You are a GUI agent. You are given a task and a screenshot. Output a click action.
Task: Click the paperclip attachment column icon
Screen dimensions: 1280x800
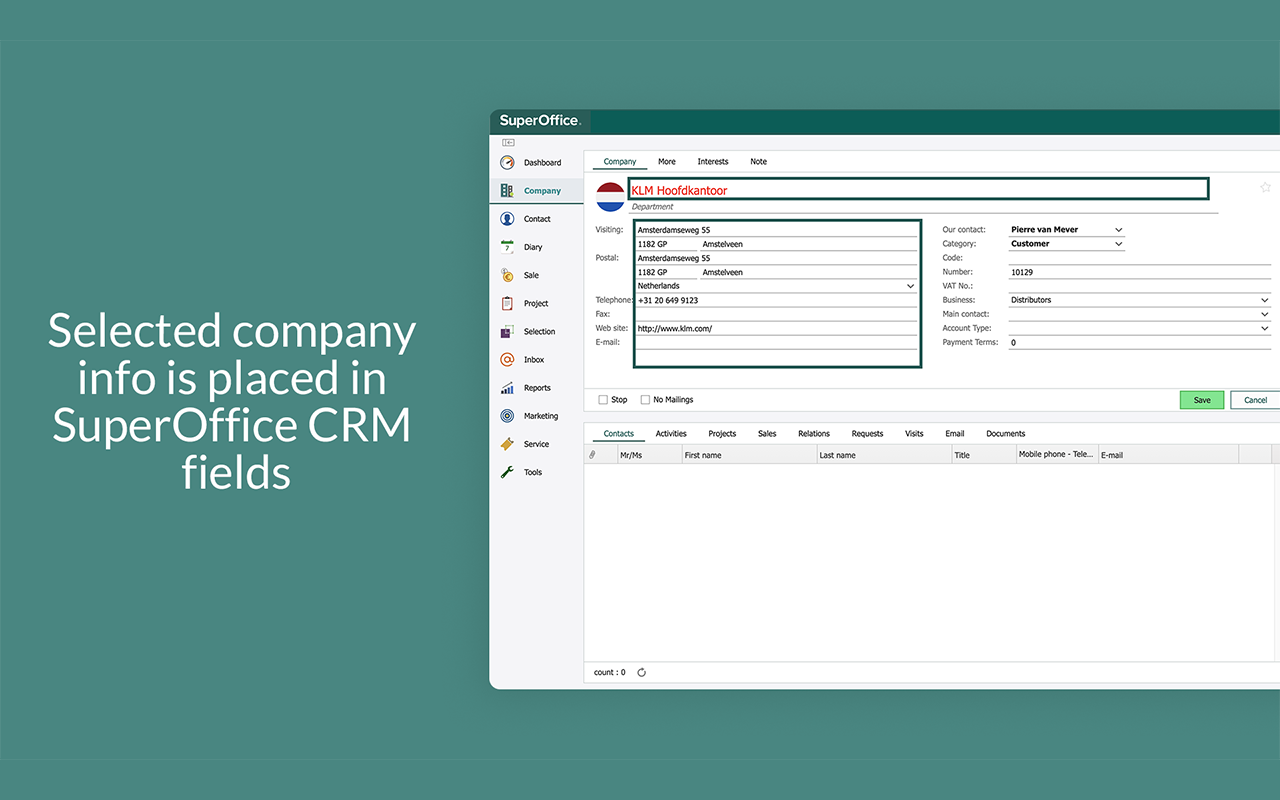pos(592,455)
